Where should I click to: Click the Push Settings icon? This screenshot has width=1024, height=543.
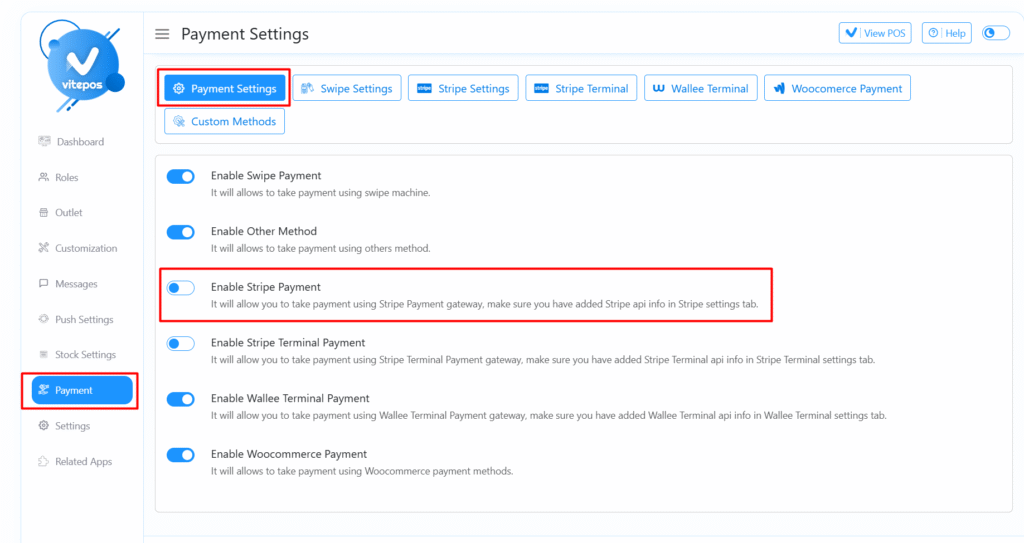click(44, 319)
